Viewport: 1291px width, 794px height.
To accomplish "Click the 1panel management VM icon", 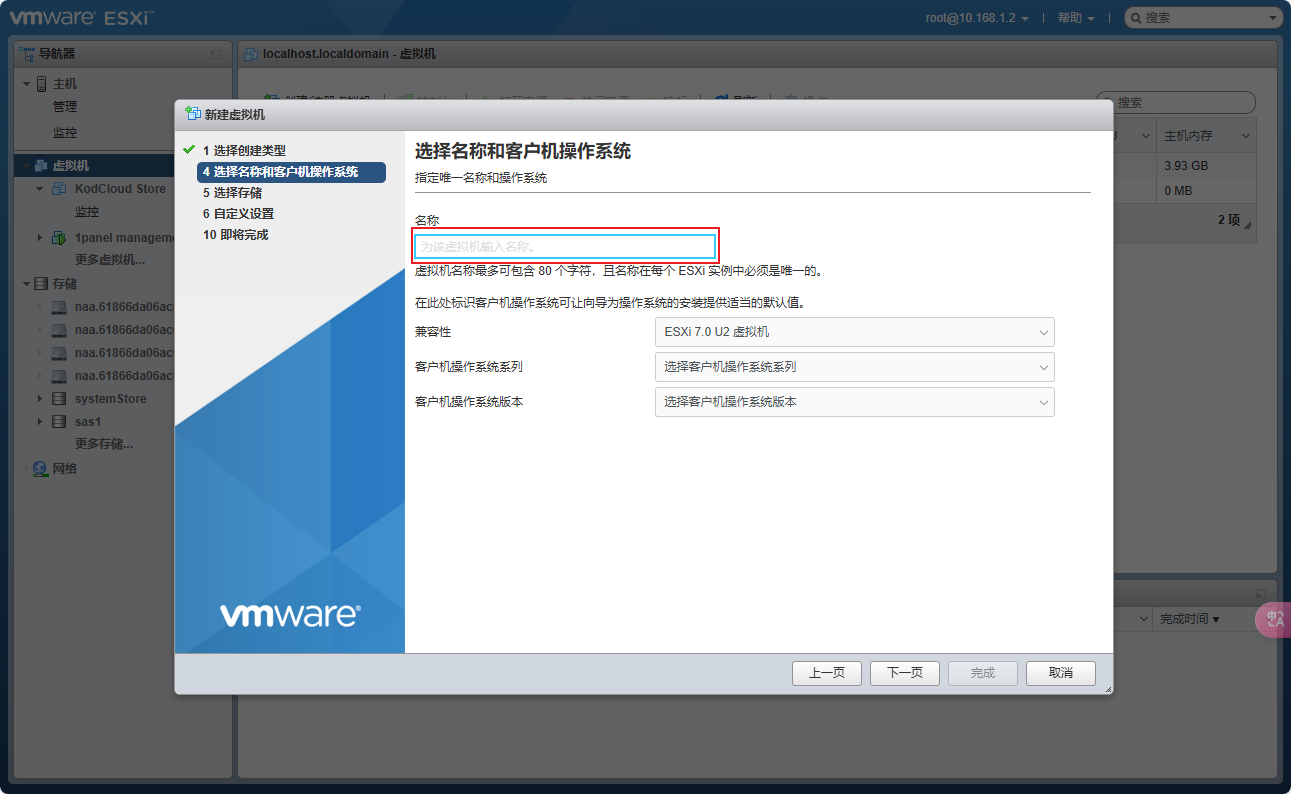I will (59, 238).
